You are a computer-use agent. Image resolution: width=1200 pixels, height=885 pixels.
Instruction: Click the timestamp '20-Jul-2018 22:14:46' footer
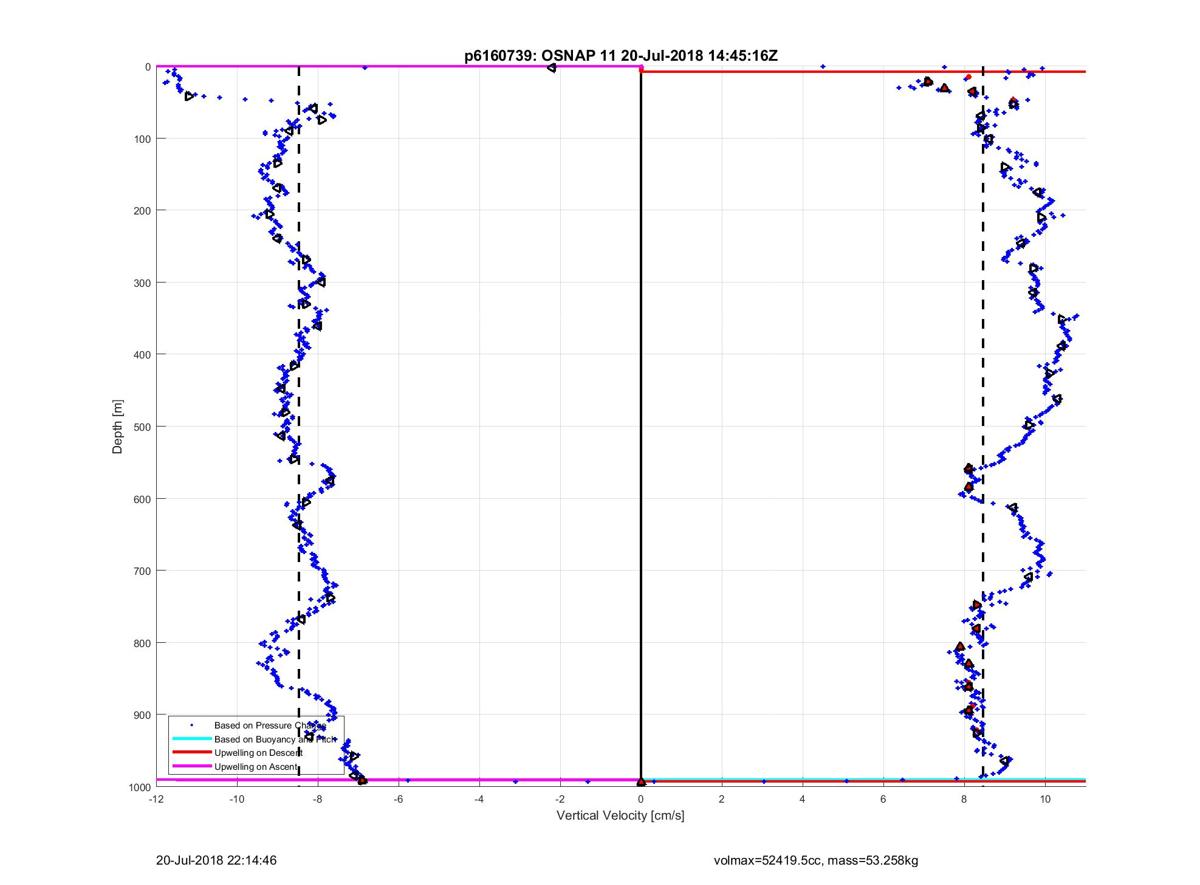tap(216, 859)
